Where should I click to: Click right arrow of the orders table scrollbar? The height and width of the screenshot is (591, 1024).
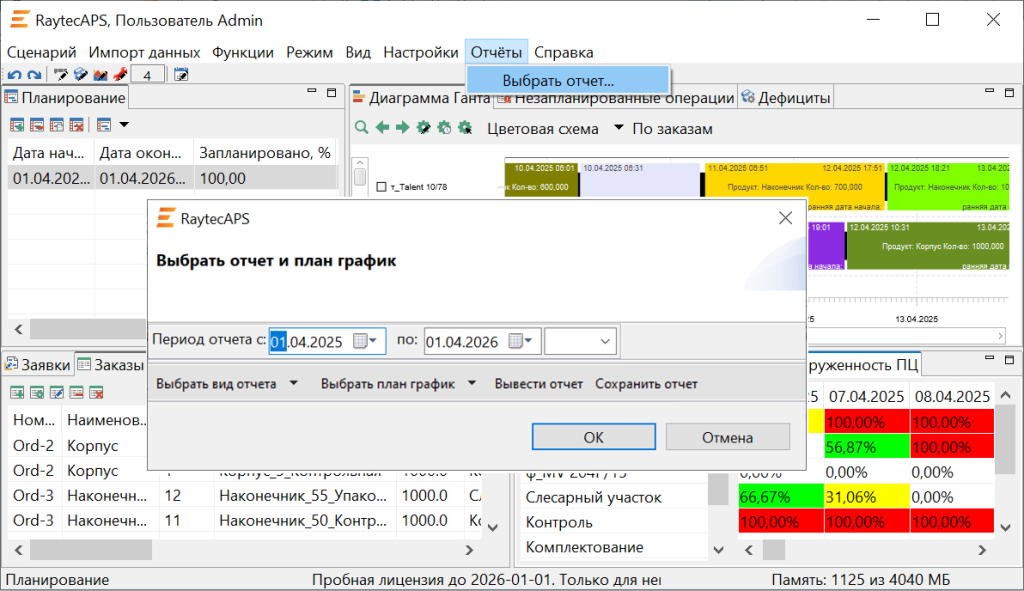[x=469, y=550]
